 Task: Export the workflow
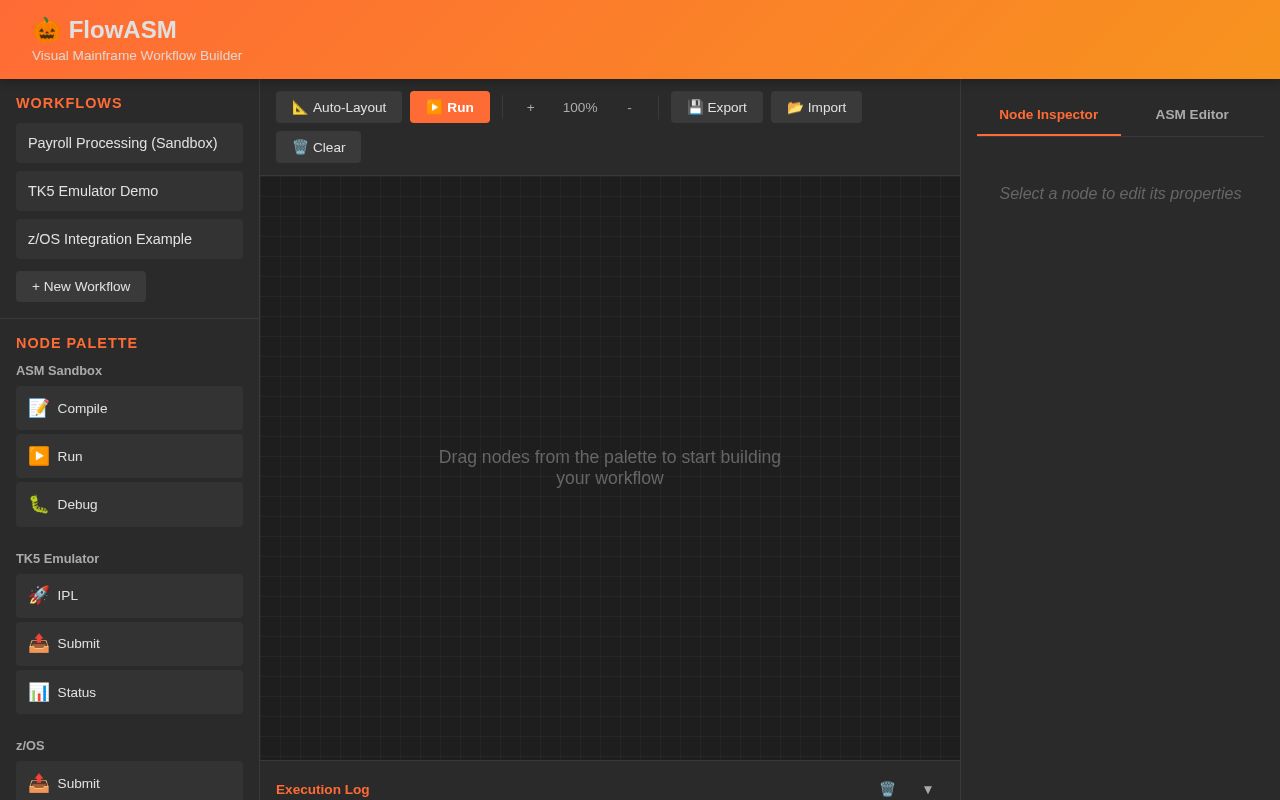[x=717, y=107]
